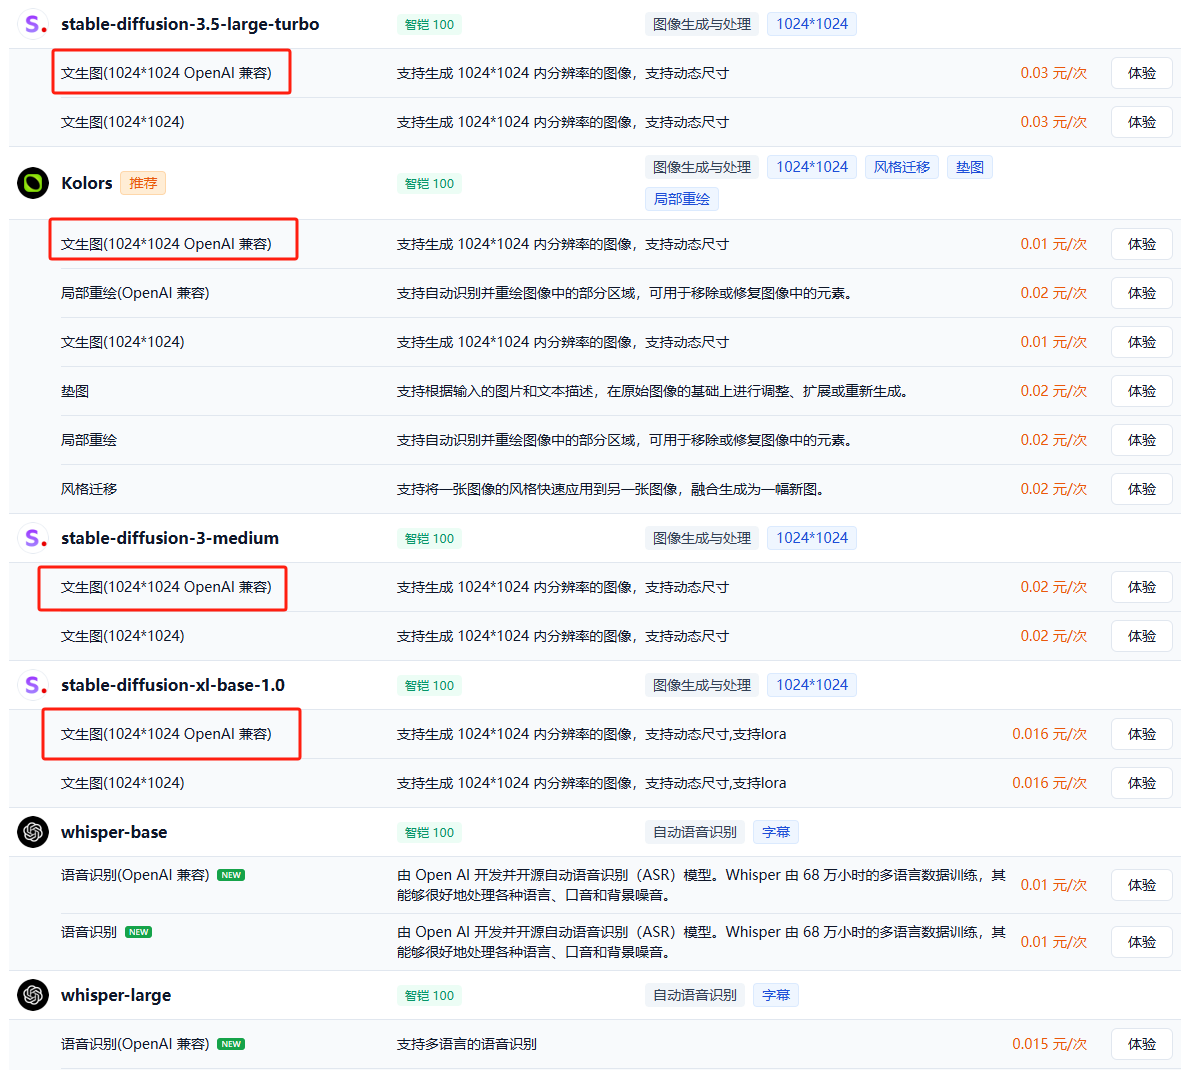Select 文生图(1024*1024 OpenAI 兼容) under stable-diffusion-3-medium
Viewport: 1189px width, 1070px height.
point(166,587)
